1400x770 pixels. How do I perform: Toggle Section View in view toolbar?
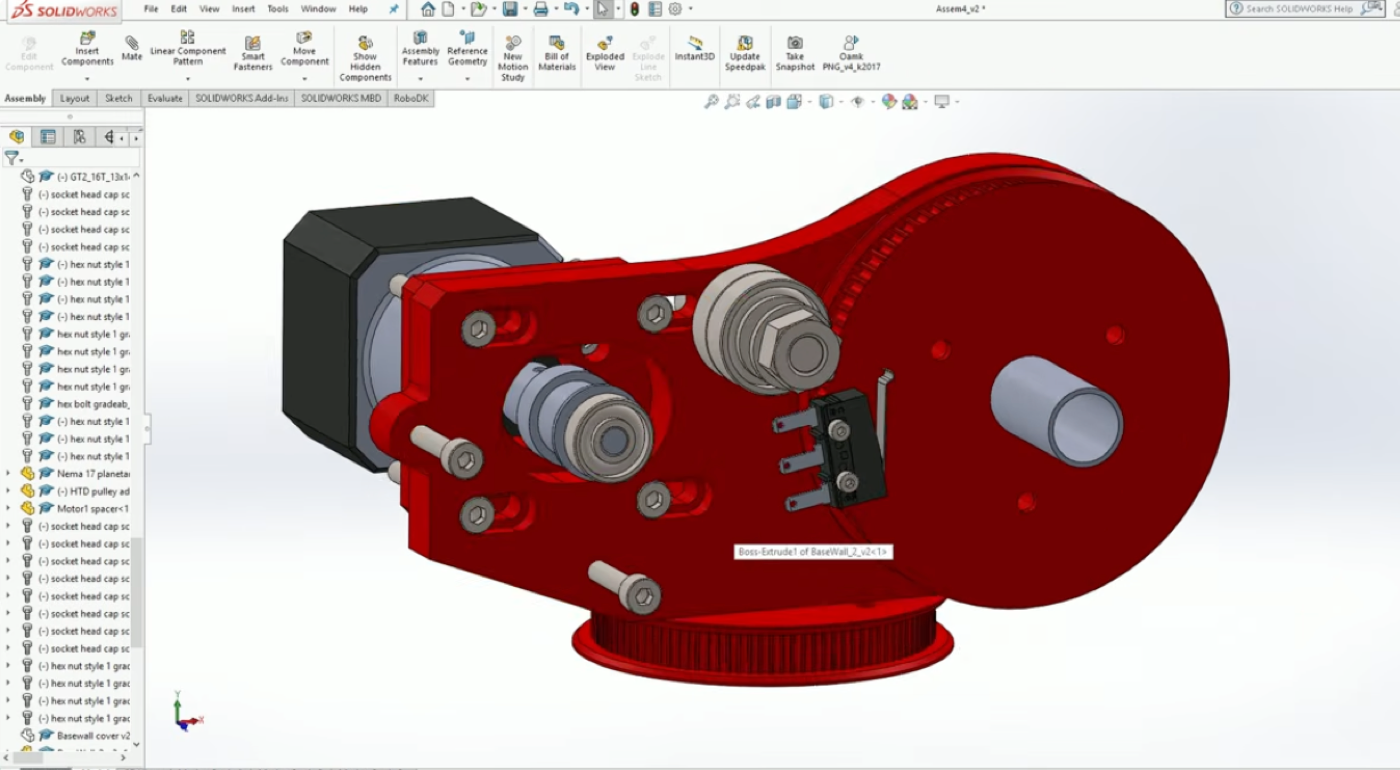pos(774,101)
